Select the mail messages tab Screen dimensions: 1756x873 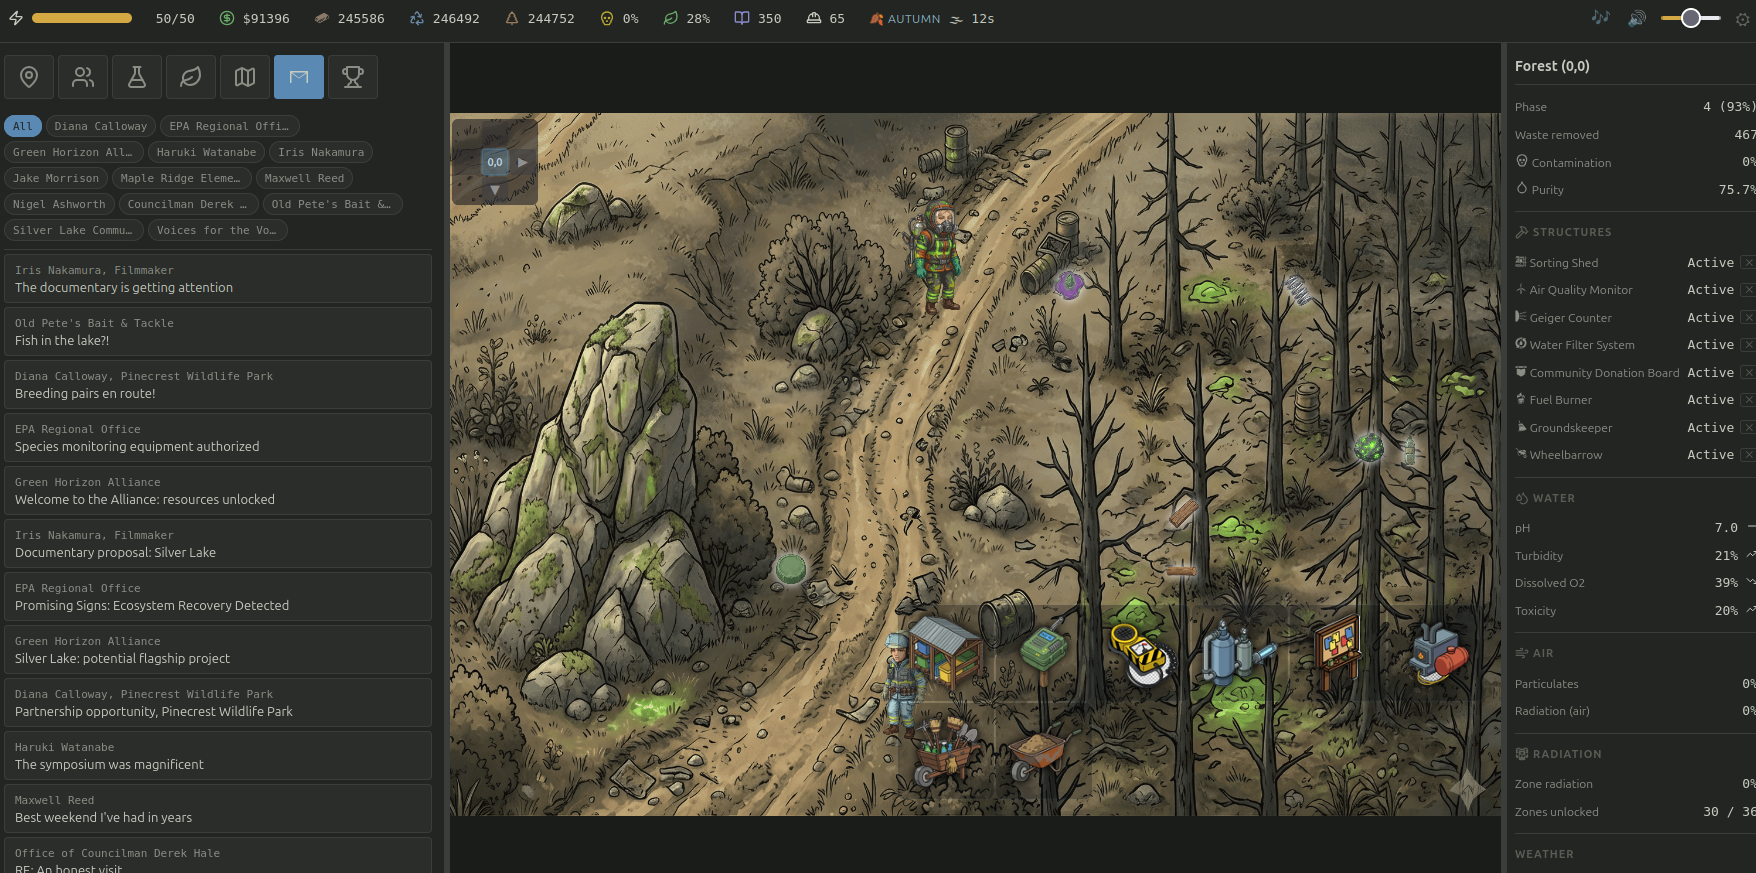(299, 77)
